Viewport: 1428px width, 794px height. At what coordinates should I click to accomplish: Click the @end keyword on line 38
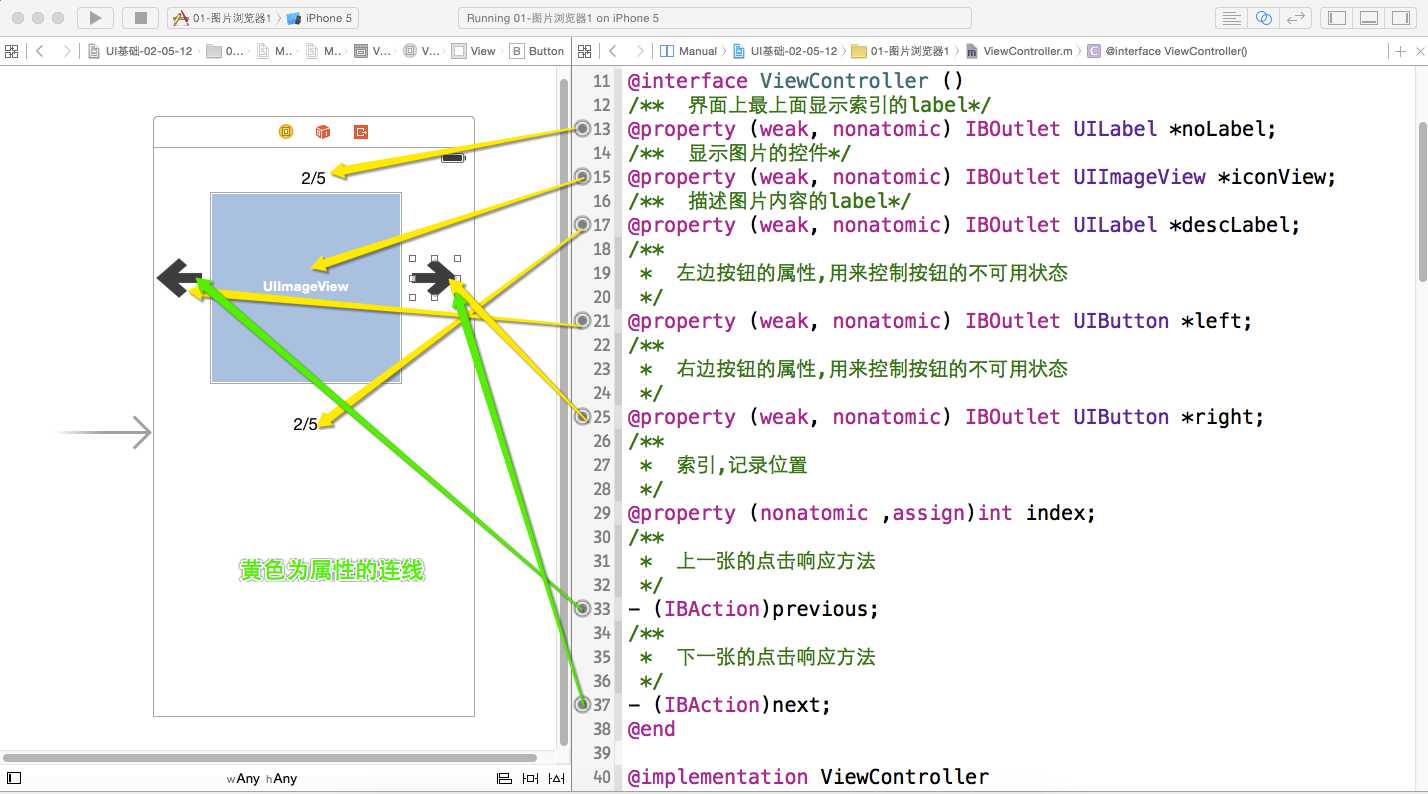point(652,729)
